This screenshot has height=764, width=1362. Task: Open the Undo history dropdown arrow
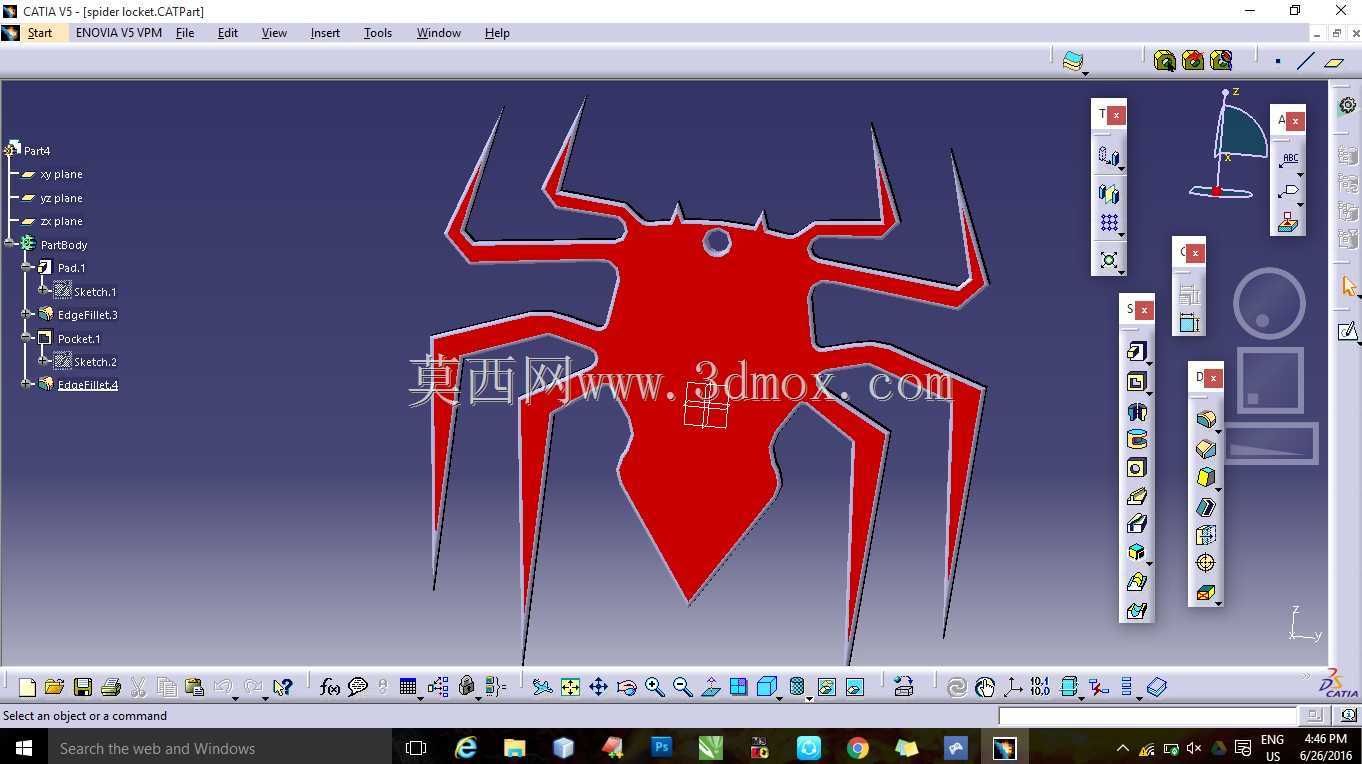235,697
